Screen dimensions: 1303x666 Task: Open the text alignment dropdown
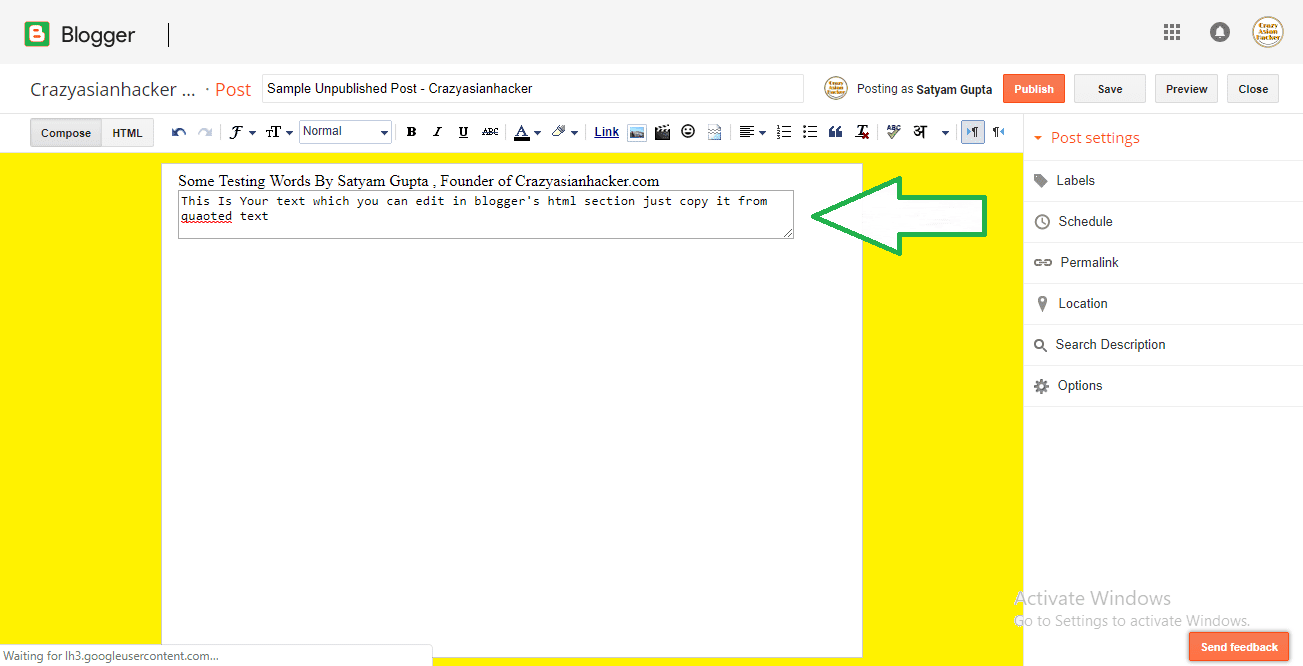[x=752, y=131]
